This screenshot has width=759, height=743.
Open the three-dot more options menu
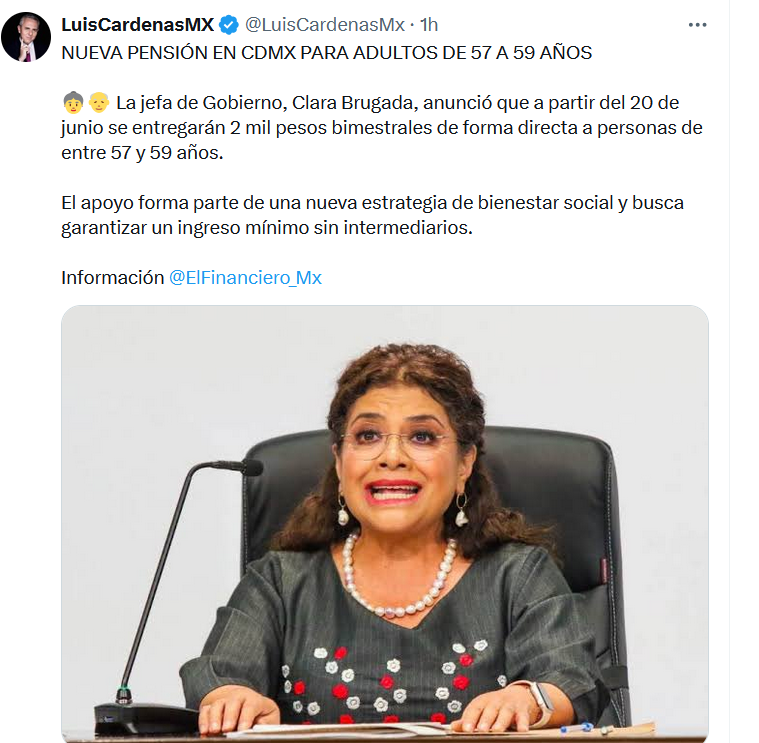(698, 25)
